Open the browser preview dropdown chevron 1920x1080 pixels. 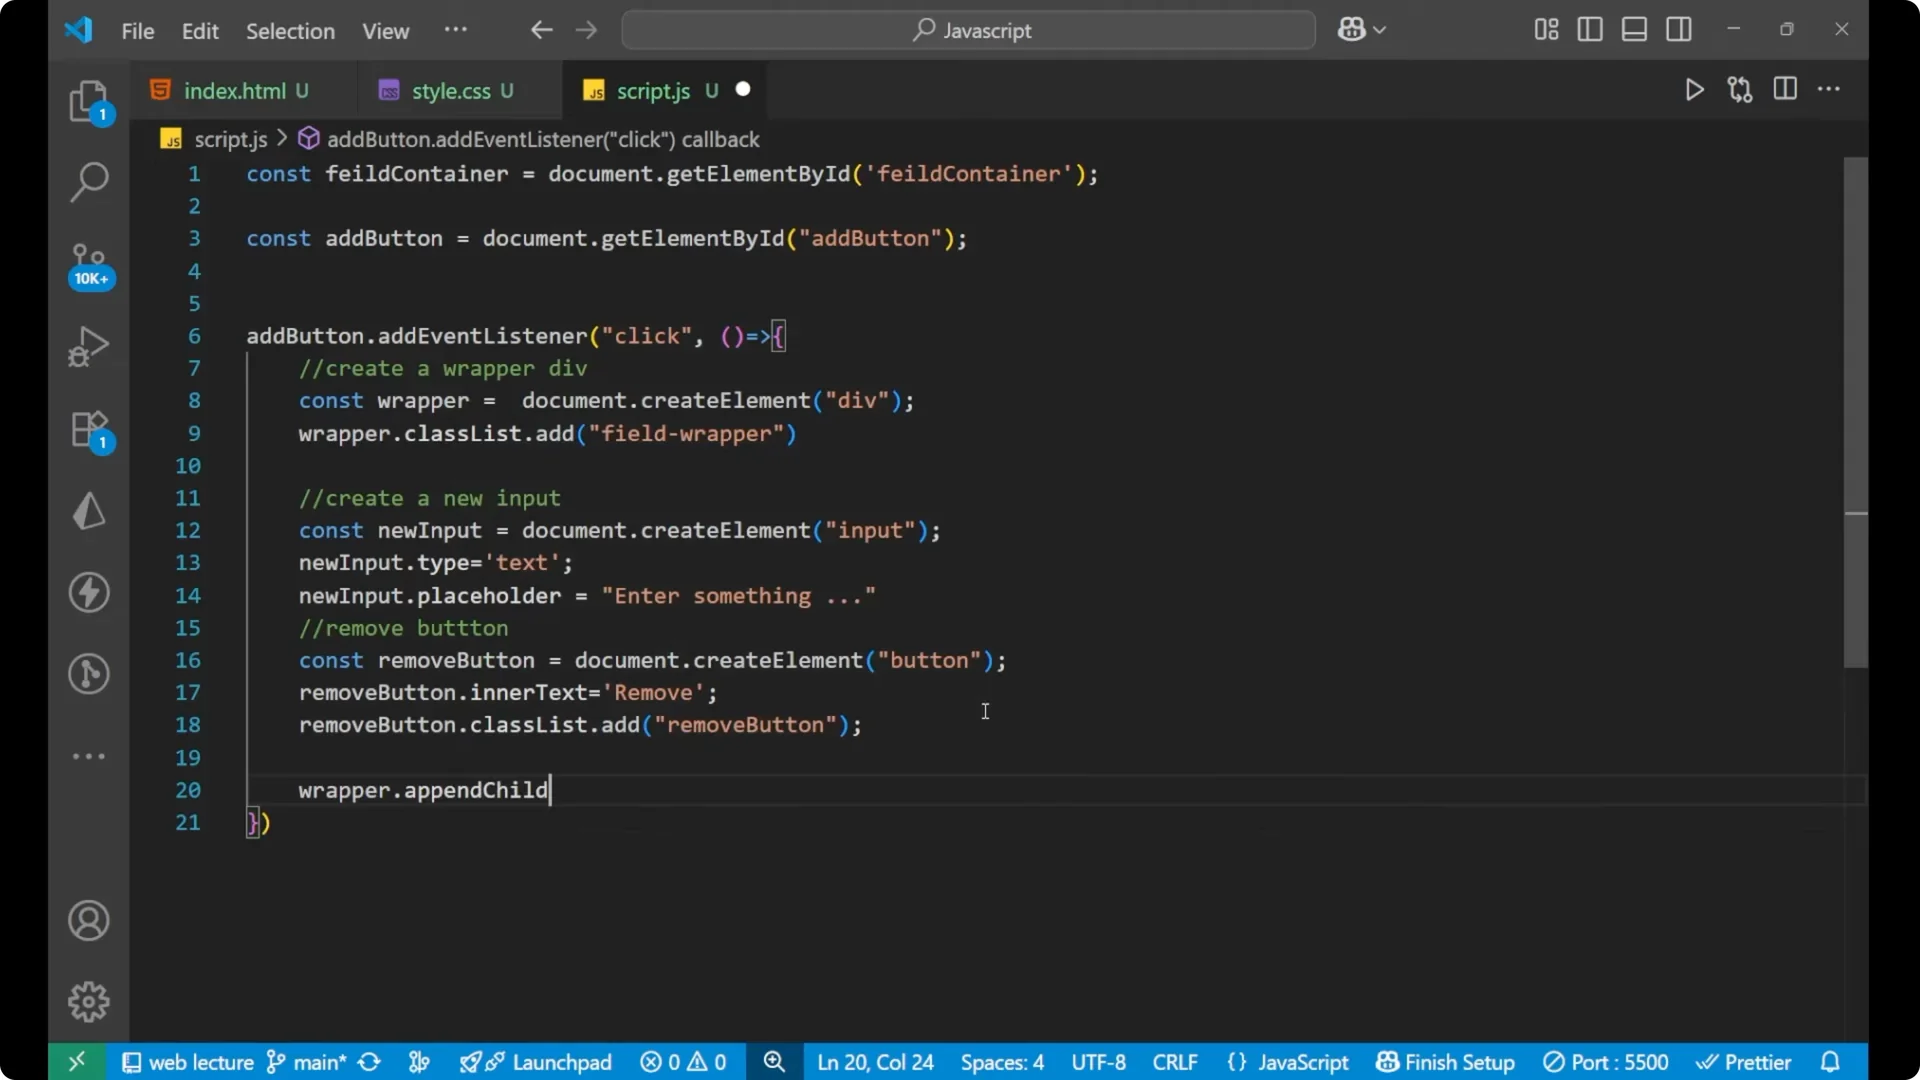1380,29
